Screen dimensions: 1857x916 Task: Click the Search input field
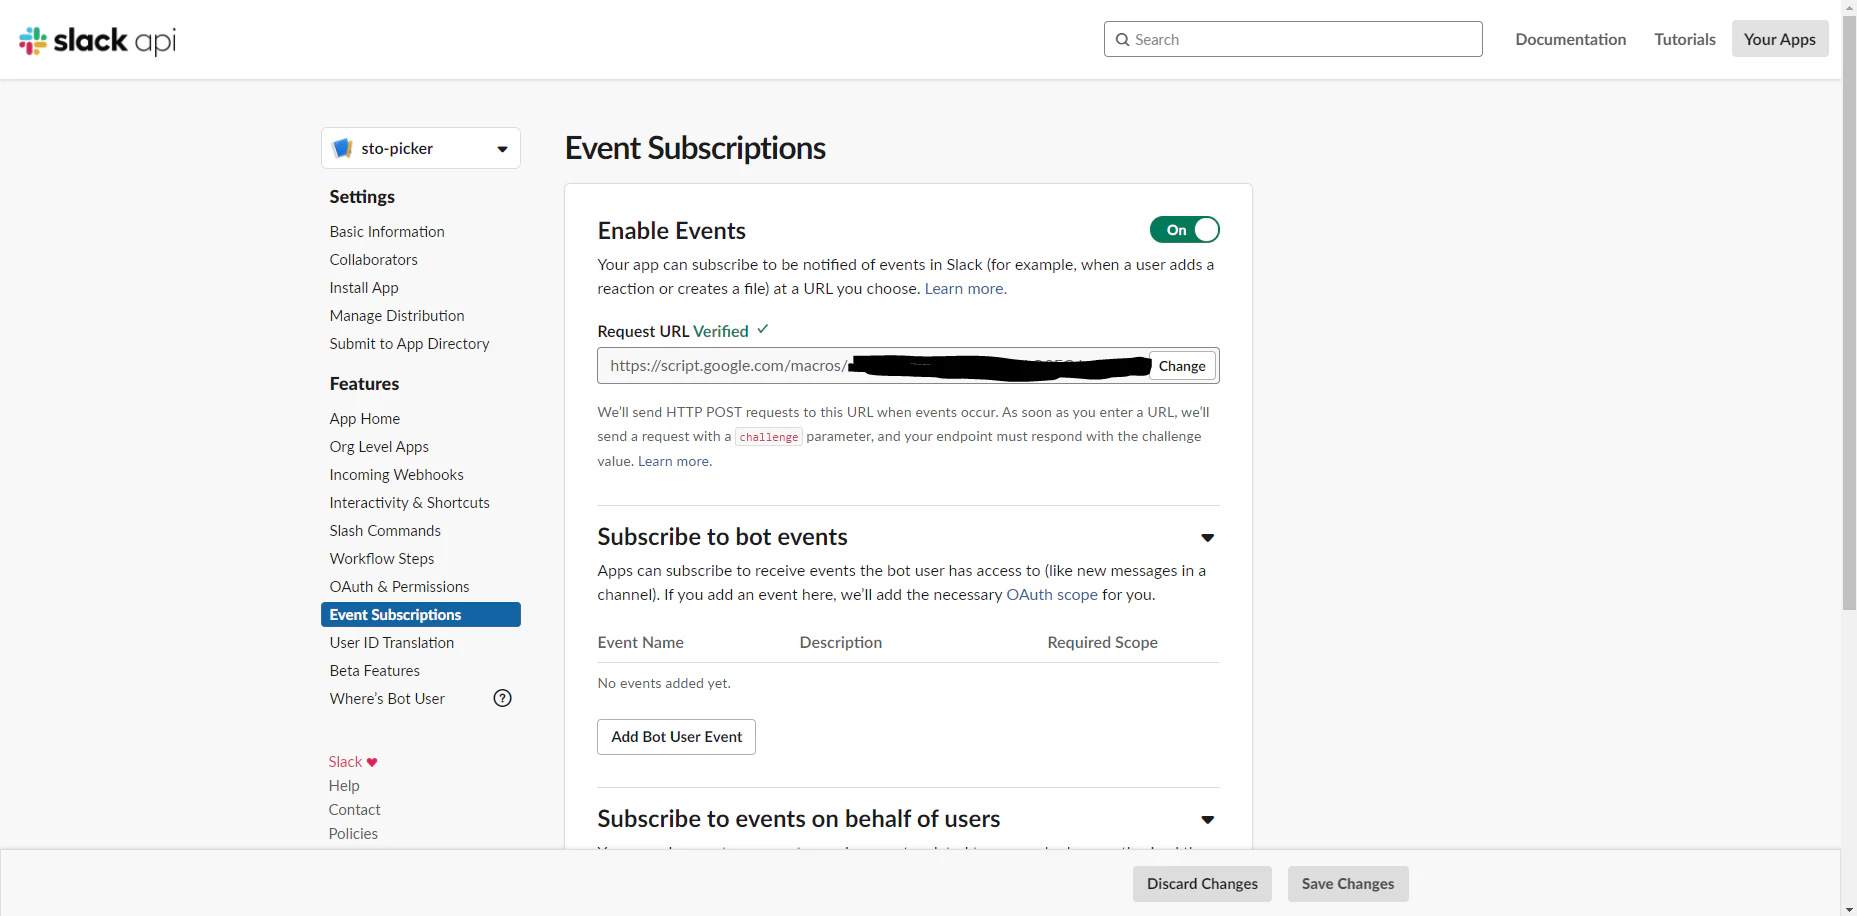tap(1293, 39)
